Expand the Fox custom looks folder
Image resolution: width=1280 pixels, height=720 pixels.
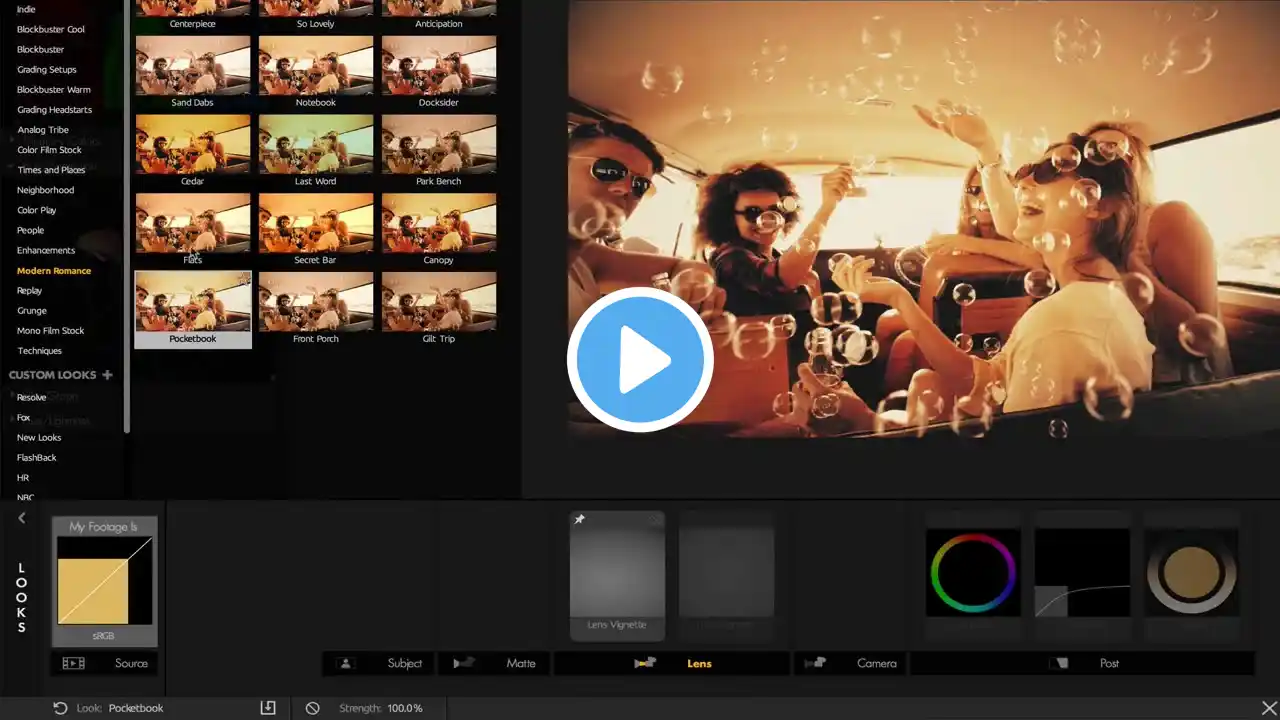pos(23,417)
